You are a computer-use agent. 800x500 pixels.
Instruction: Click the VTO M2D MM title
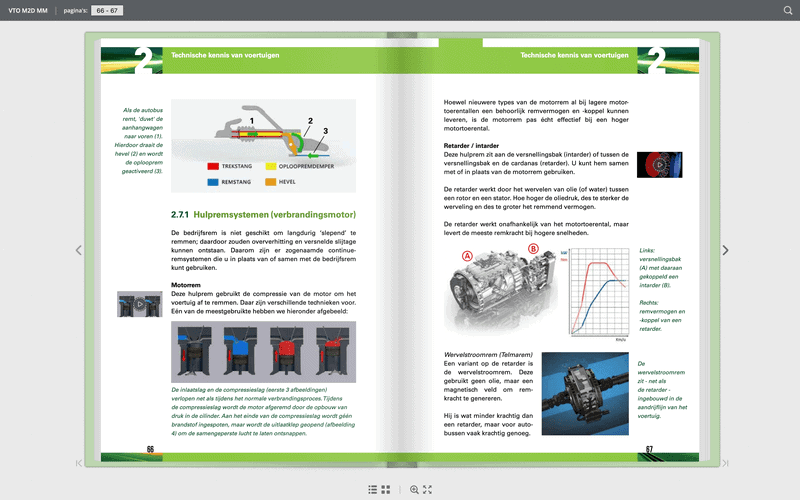pos(28,10)
